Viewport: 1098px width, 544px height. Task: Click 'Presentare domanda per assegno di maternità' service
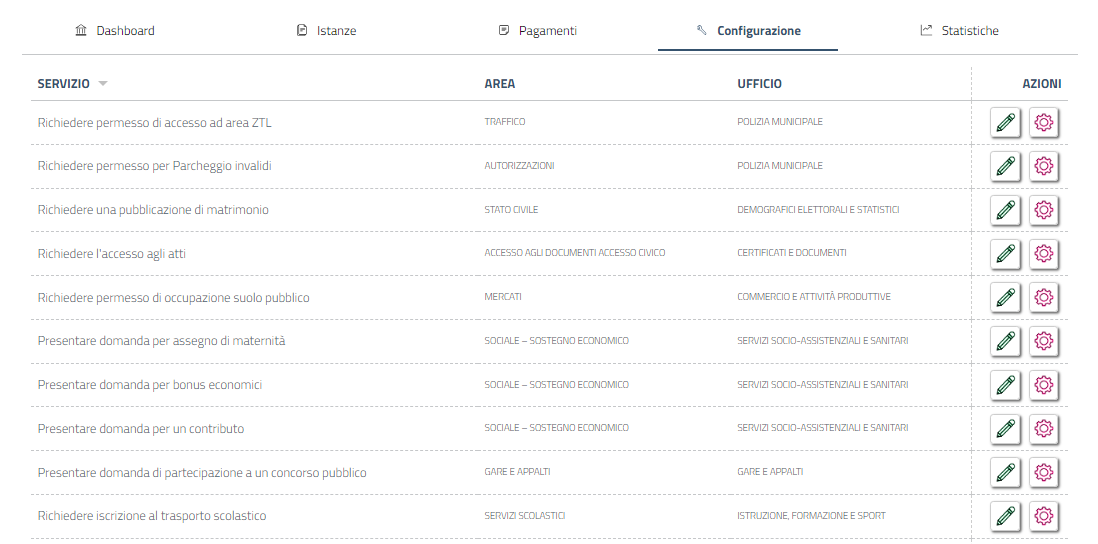pos(161,341)
